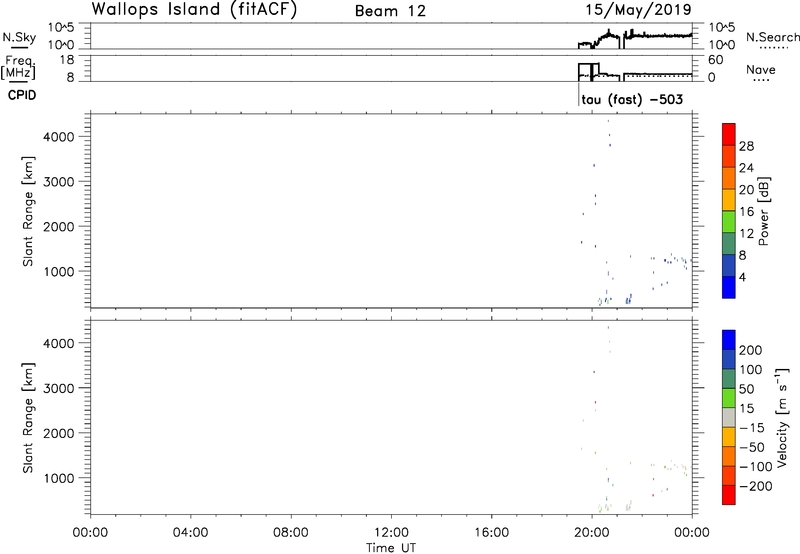
Task: Click the "28" Power colorbar label
Action: pyautogui.click(x=746, y=146)
